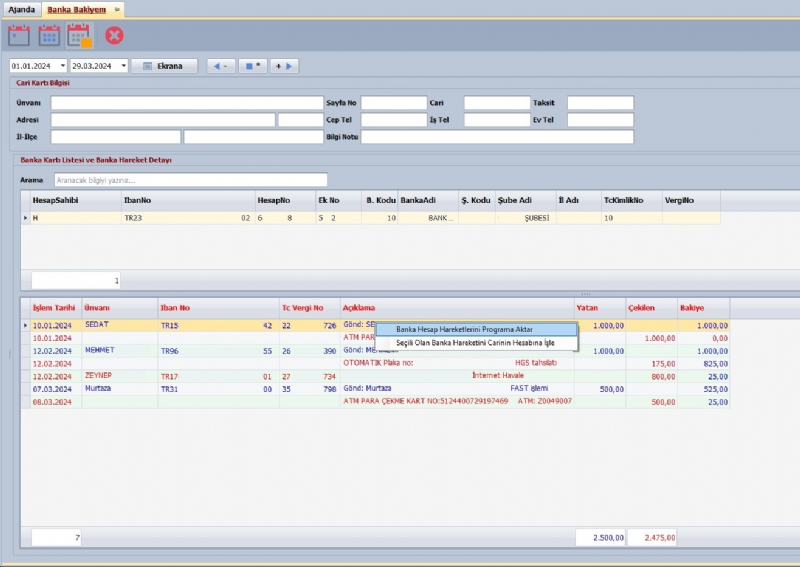Click the square asterisk current period button
This screenshot has height=567, width=800.
pyautogui.click(x=253, y=66)
